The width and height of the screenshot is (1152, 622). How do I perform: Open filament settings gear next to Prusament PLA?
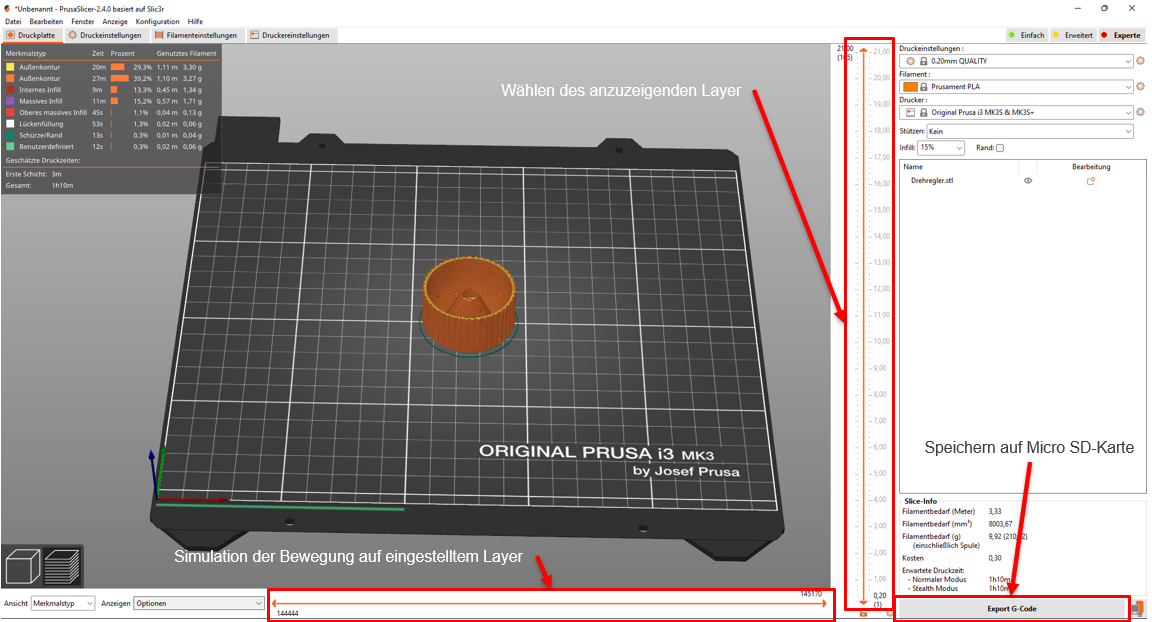(1139, 87)
